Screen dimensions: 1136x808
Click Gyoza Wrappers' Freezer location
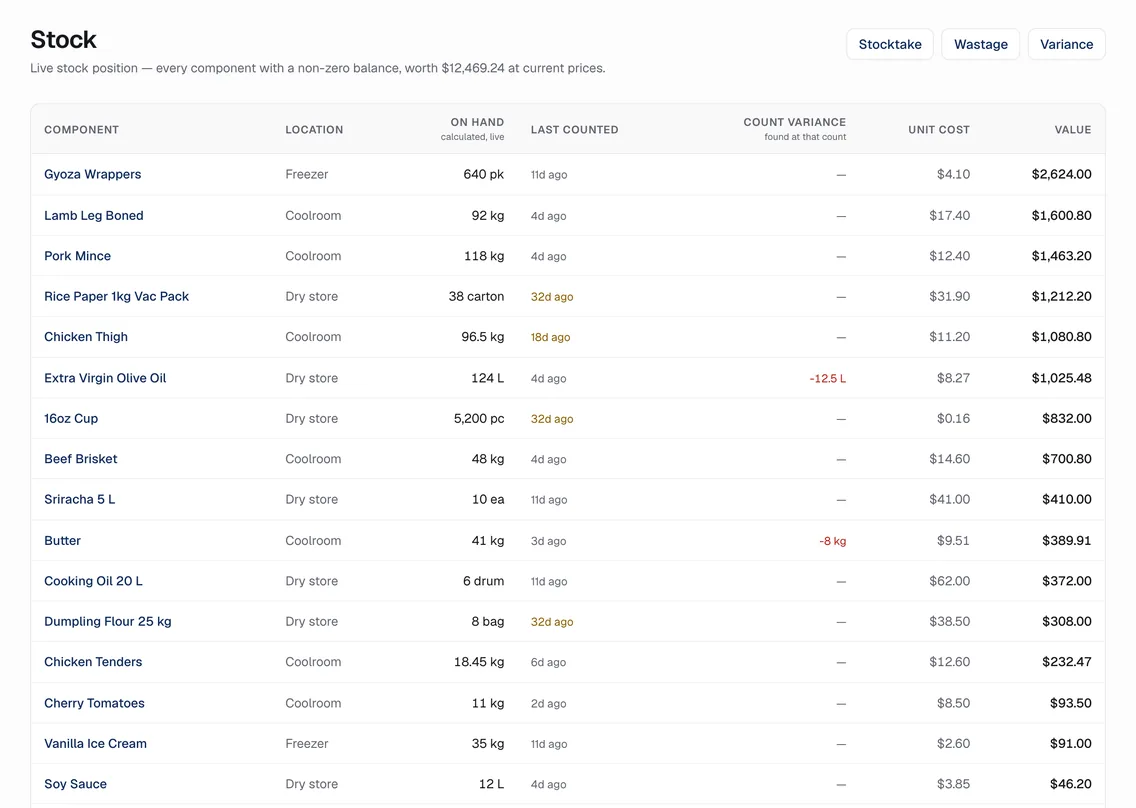click(x=306, y=175)
